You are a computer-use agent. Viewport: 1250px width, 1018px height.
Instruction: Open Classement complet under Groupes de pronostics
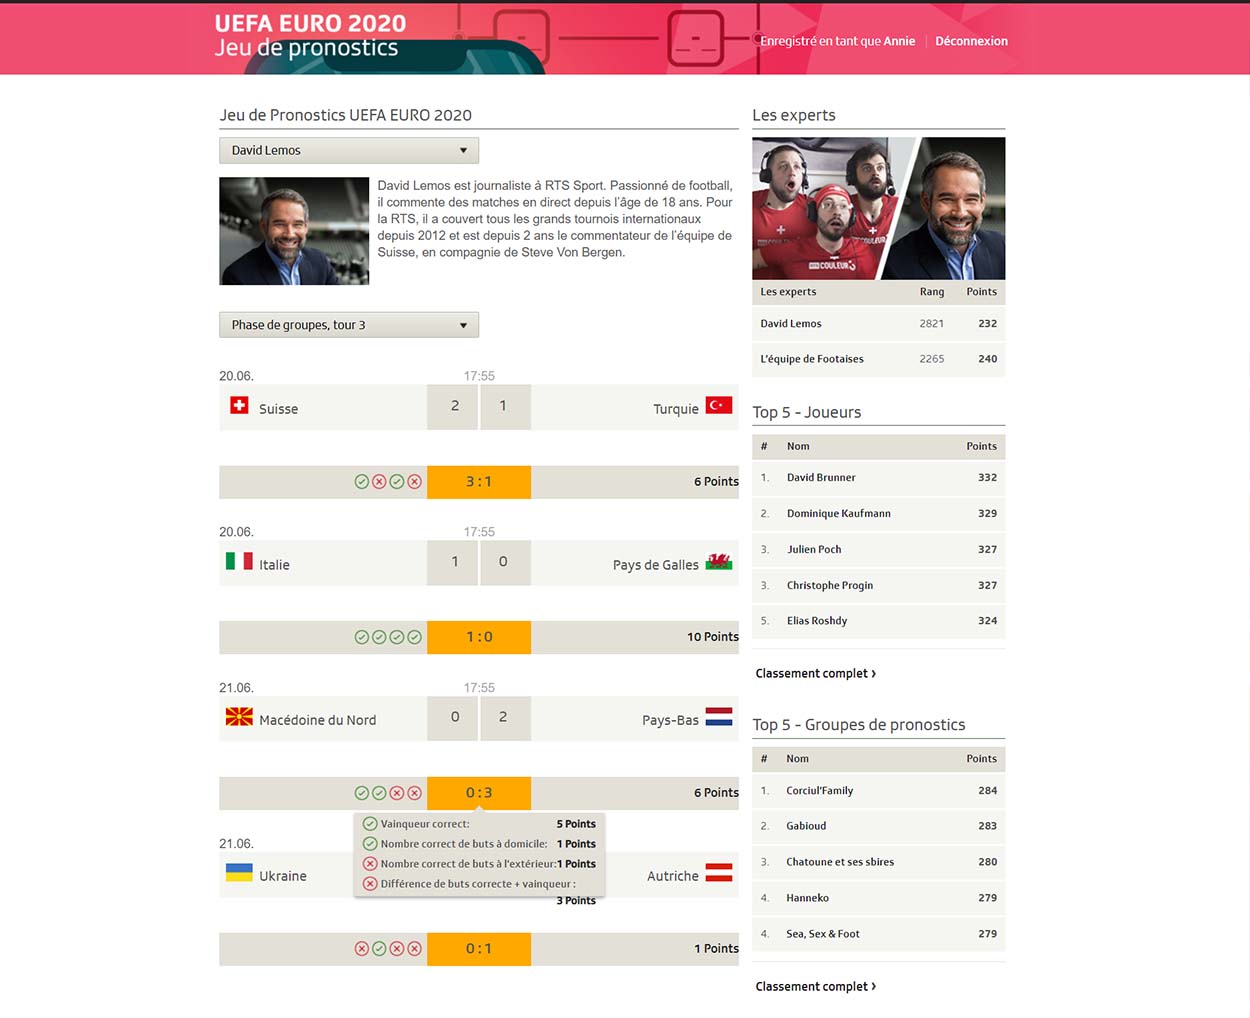816,987
